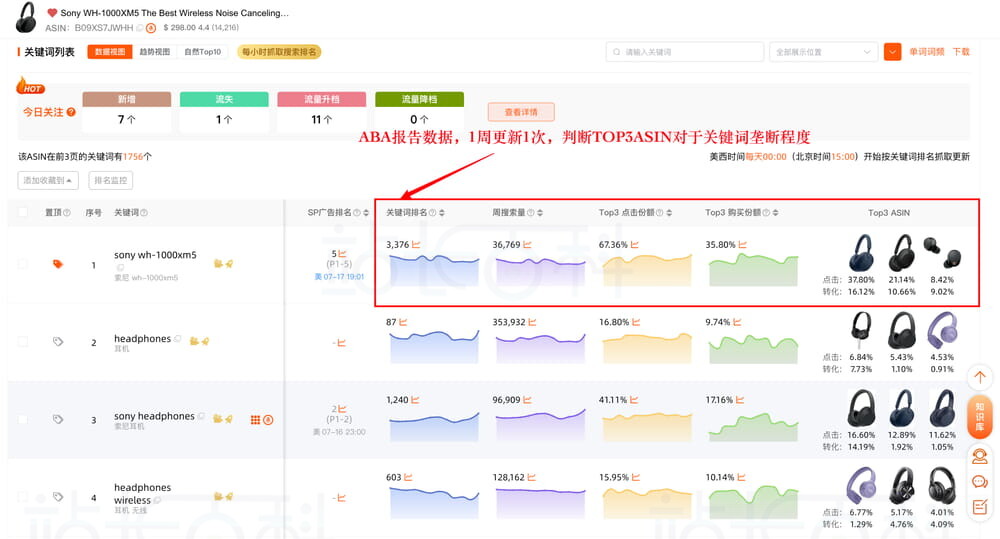Click the heart favorite icon beside product title
Screen dimensions: 1000x539
click(52, 13)
